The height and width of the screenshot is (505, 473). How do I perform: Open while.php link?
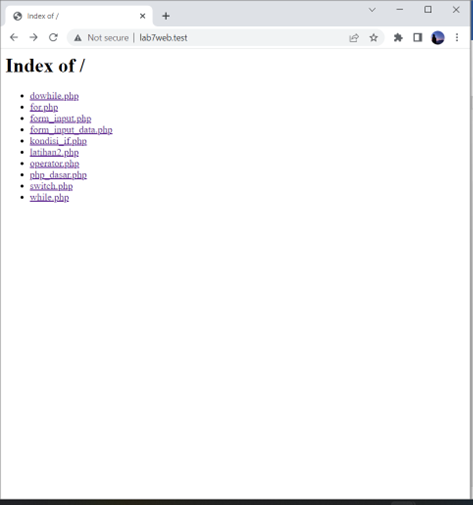pos(49,198)
